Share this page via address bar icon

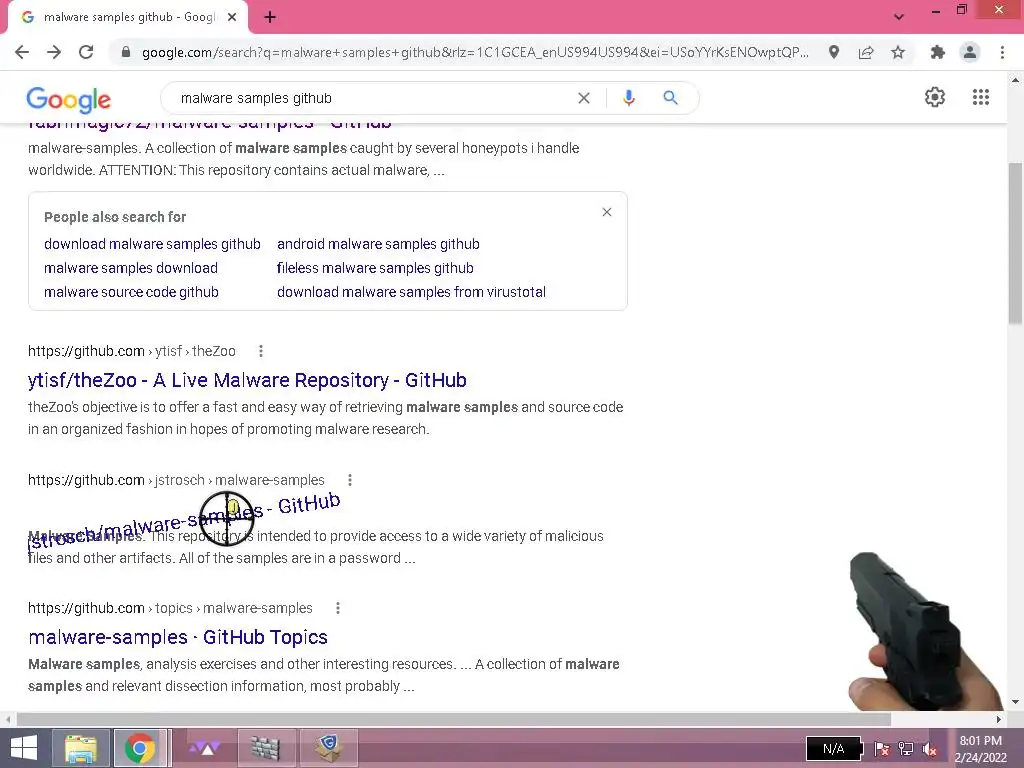(866, 52)
